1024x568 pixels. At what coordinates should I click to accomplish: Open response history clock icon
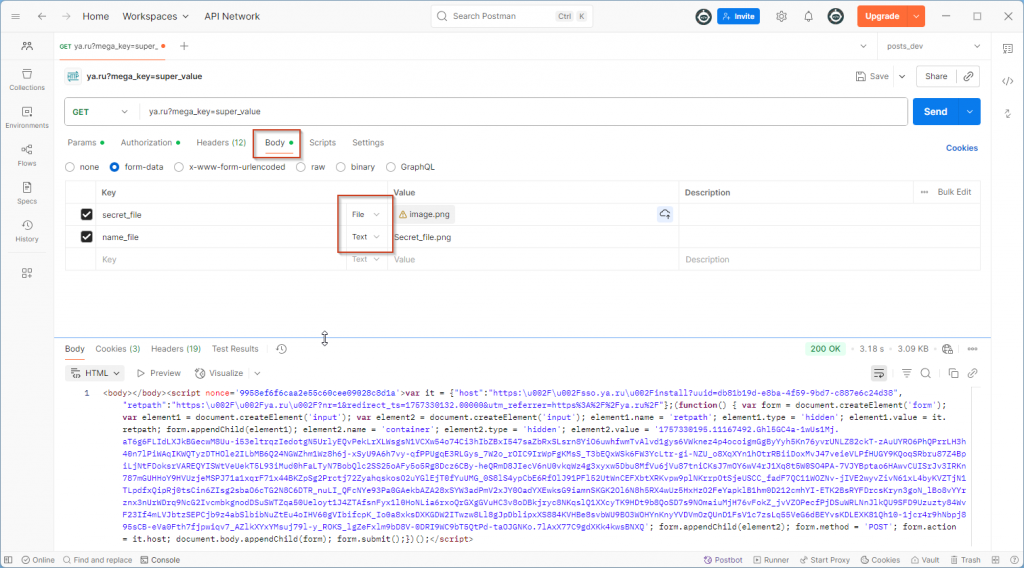(x=281, y=349)
